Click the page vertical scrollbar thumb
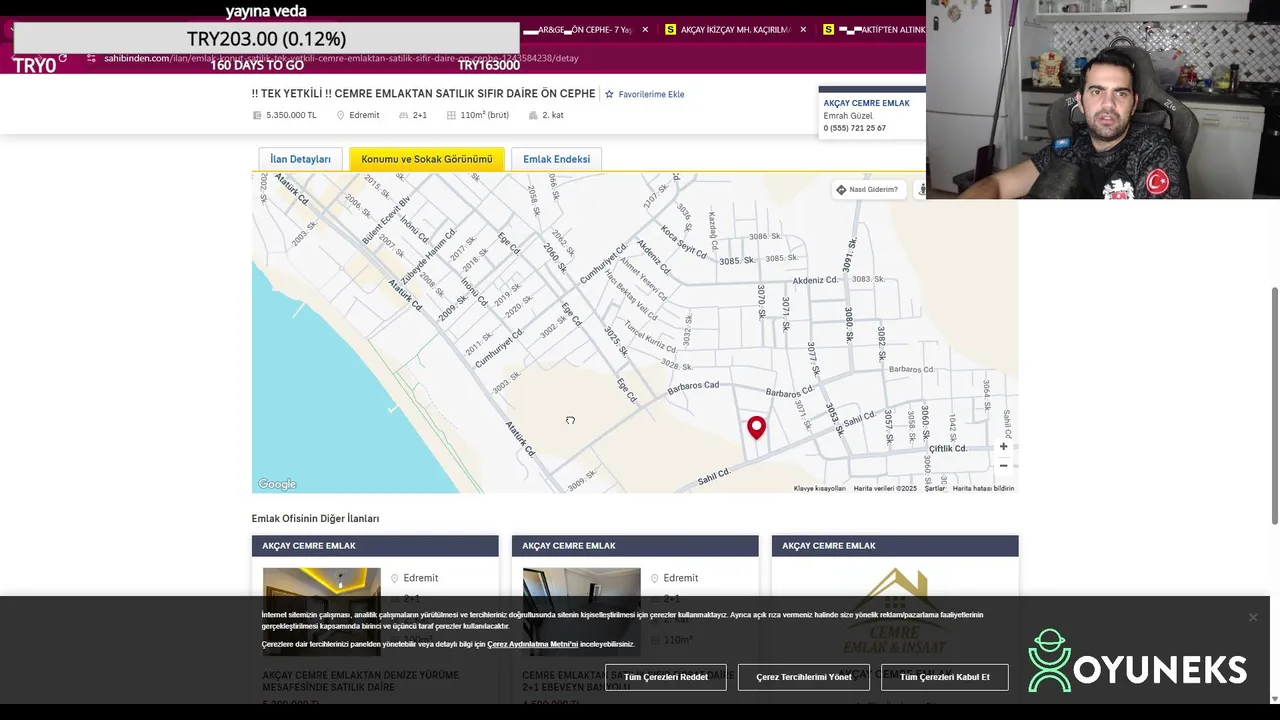Image resolution: width=1280 pixels, height=720 pixels. [1273, 405]
